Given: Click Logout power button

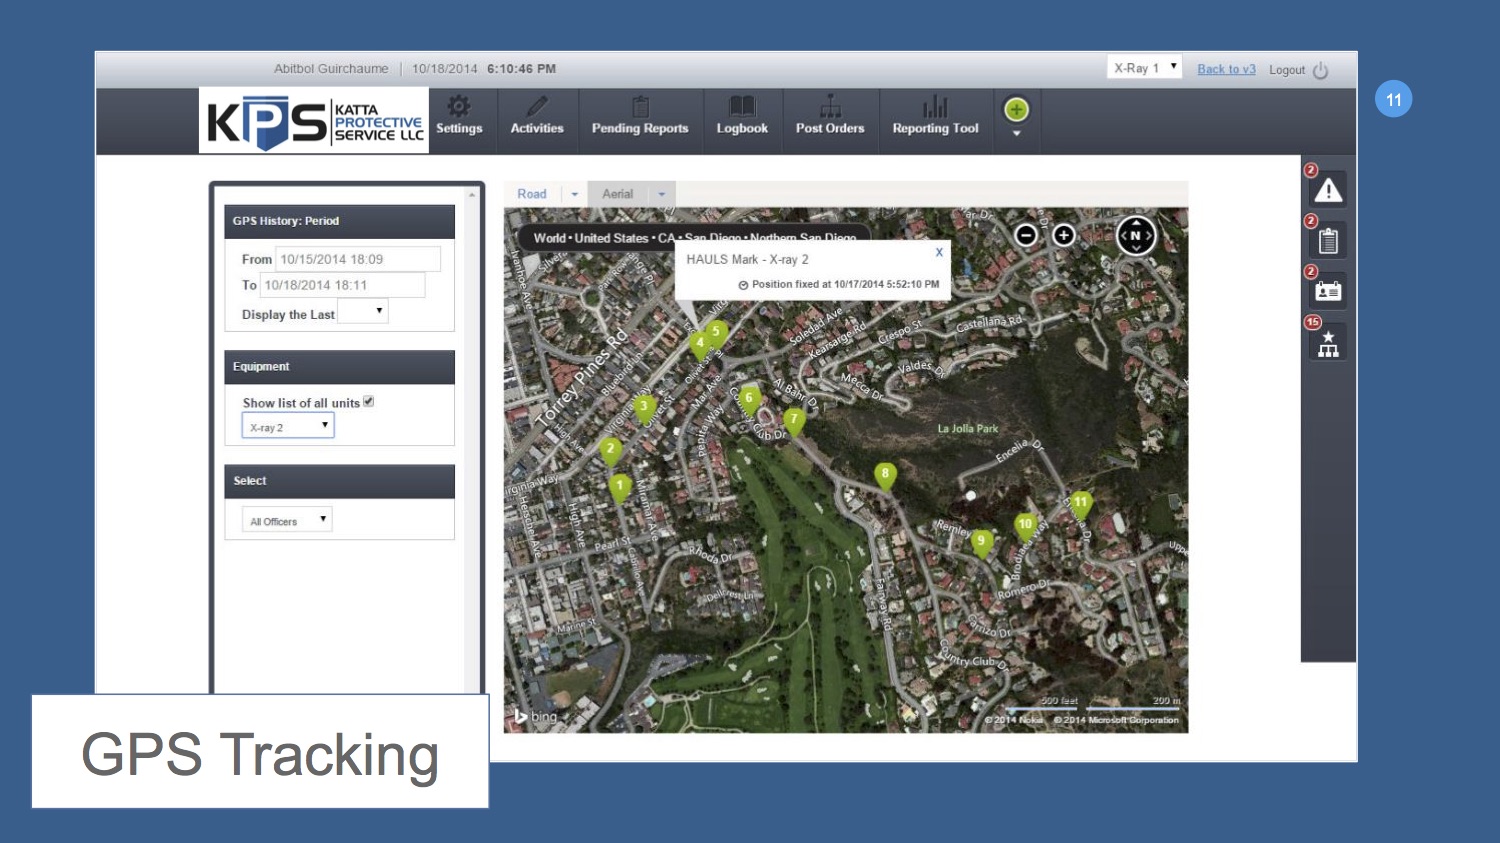Looking at the screenshot, I should pos(1320,70).
